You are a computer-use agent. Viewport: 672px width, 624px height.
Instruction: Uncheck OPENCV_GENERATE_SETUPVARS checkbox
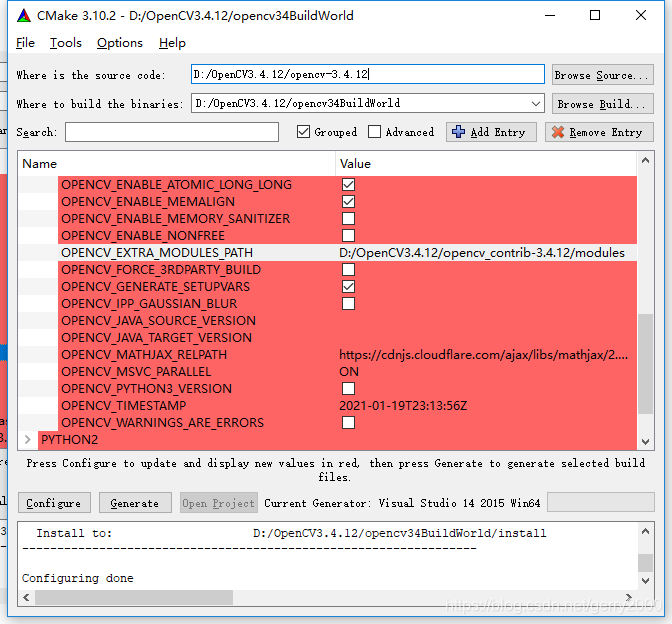click(x=348, y=286)
